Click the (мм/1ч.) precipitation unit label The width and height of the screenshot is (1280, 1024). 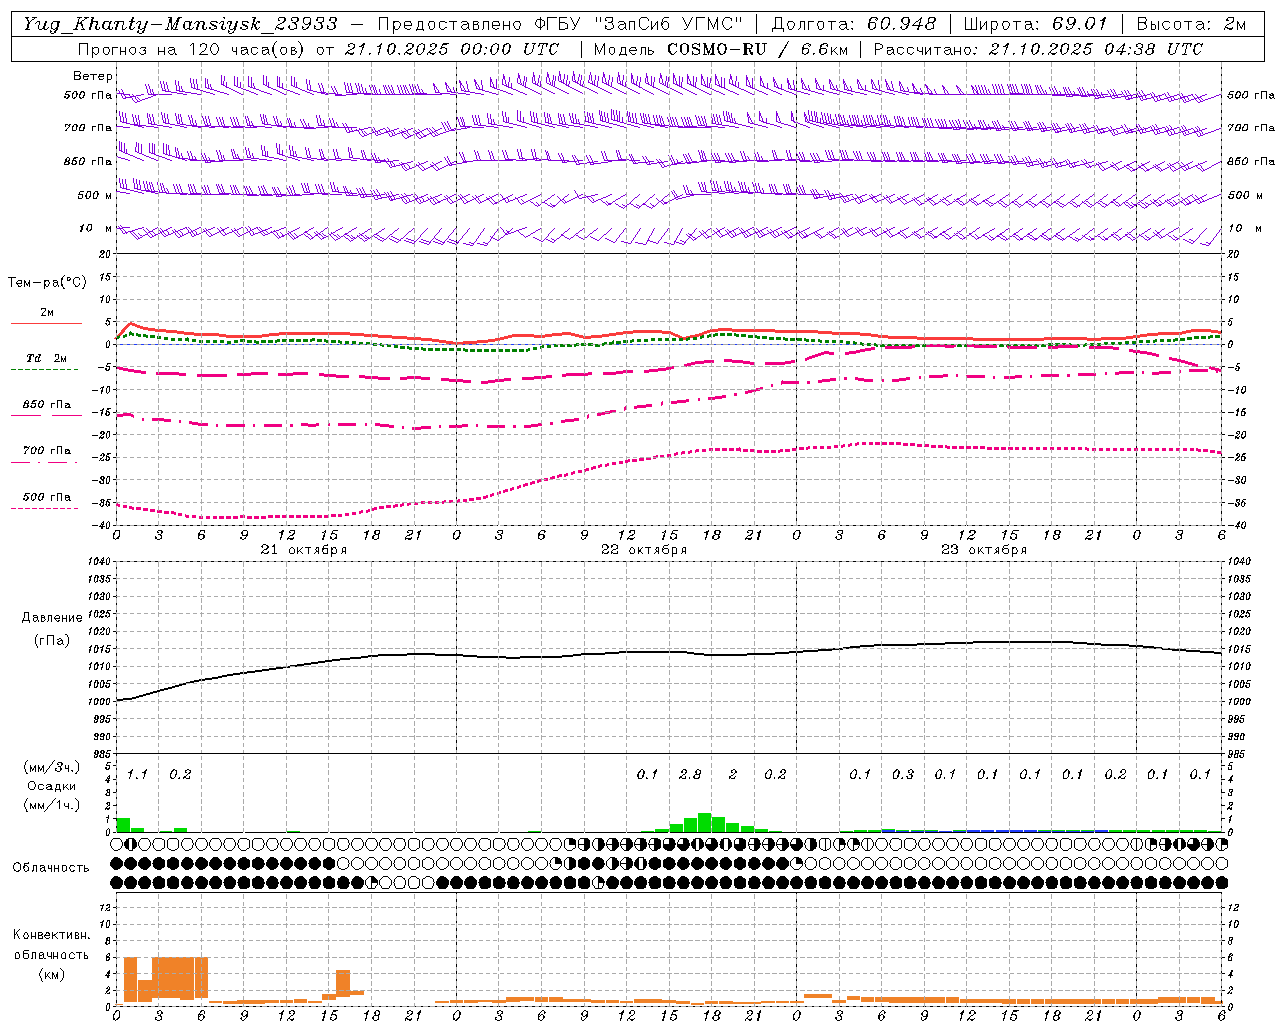point(52,806)
